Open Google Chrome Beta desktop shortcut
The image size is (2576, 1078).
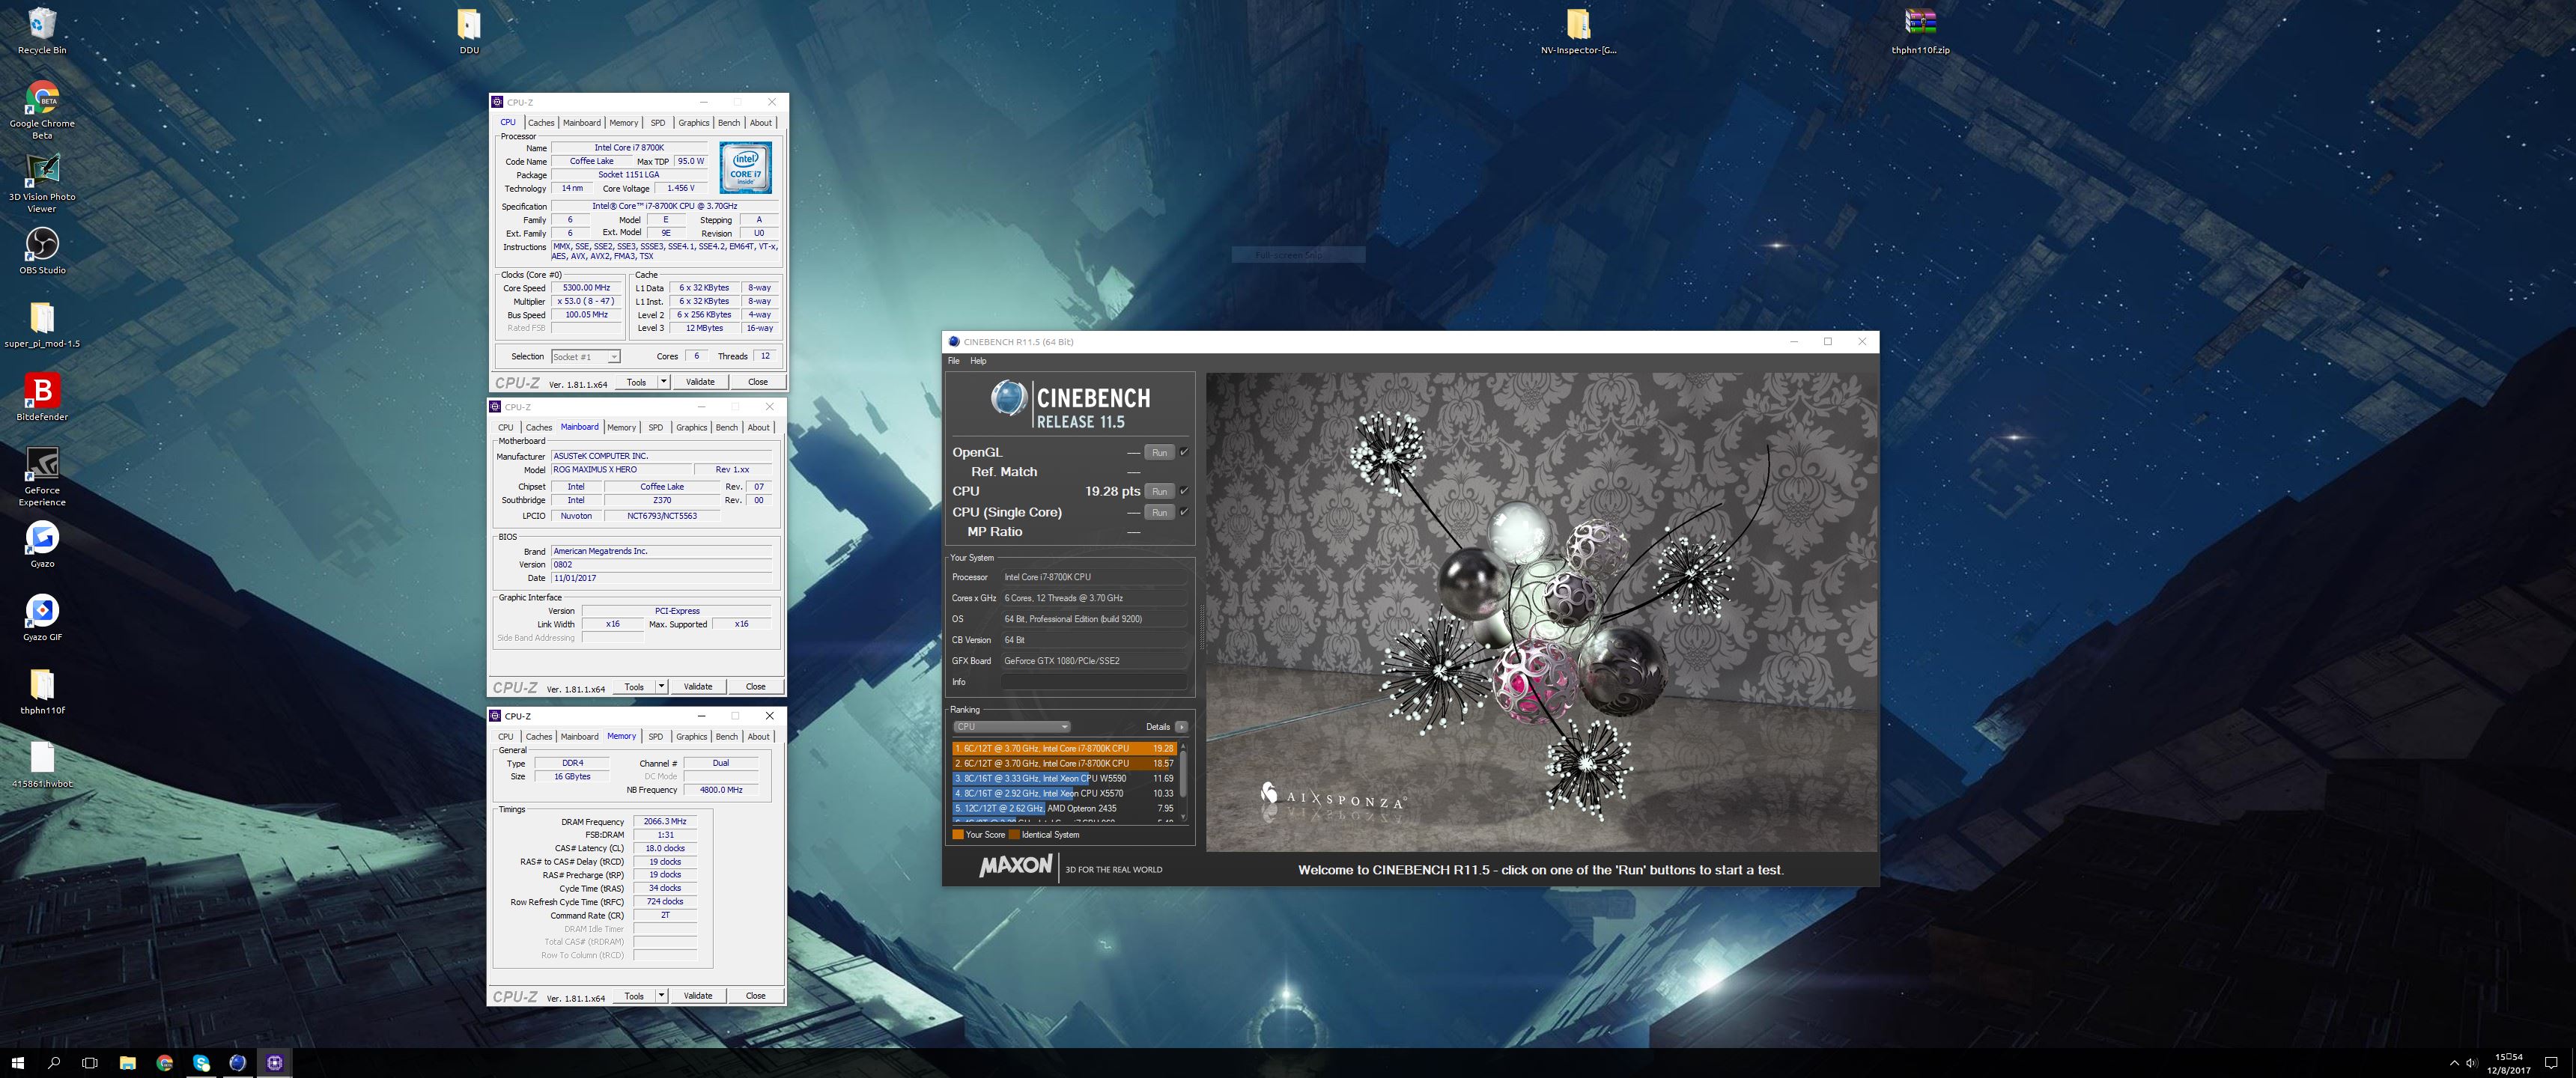42,110
